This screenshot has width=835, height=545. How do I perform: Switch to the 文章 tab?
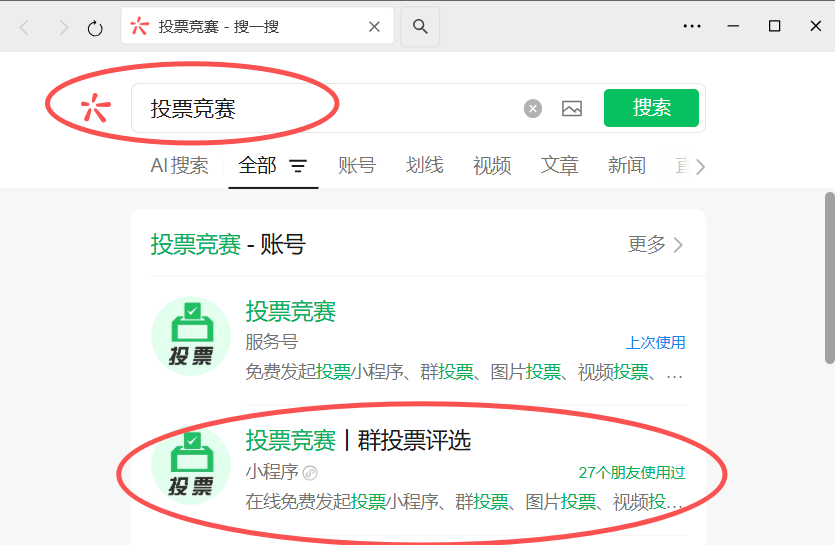point(559,166)
